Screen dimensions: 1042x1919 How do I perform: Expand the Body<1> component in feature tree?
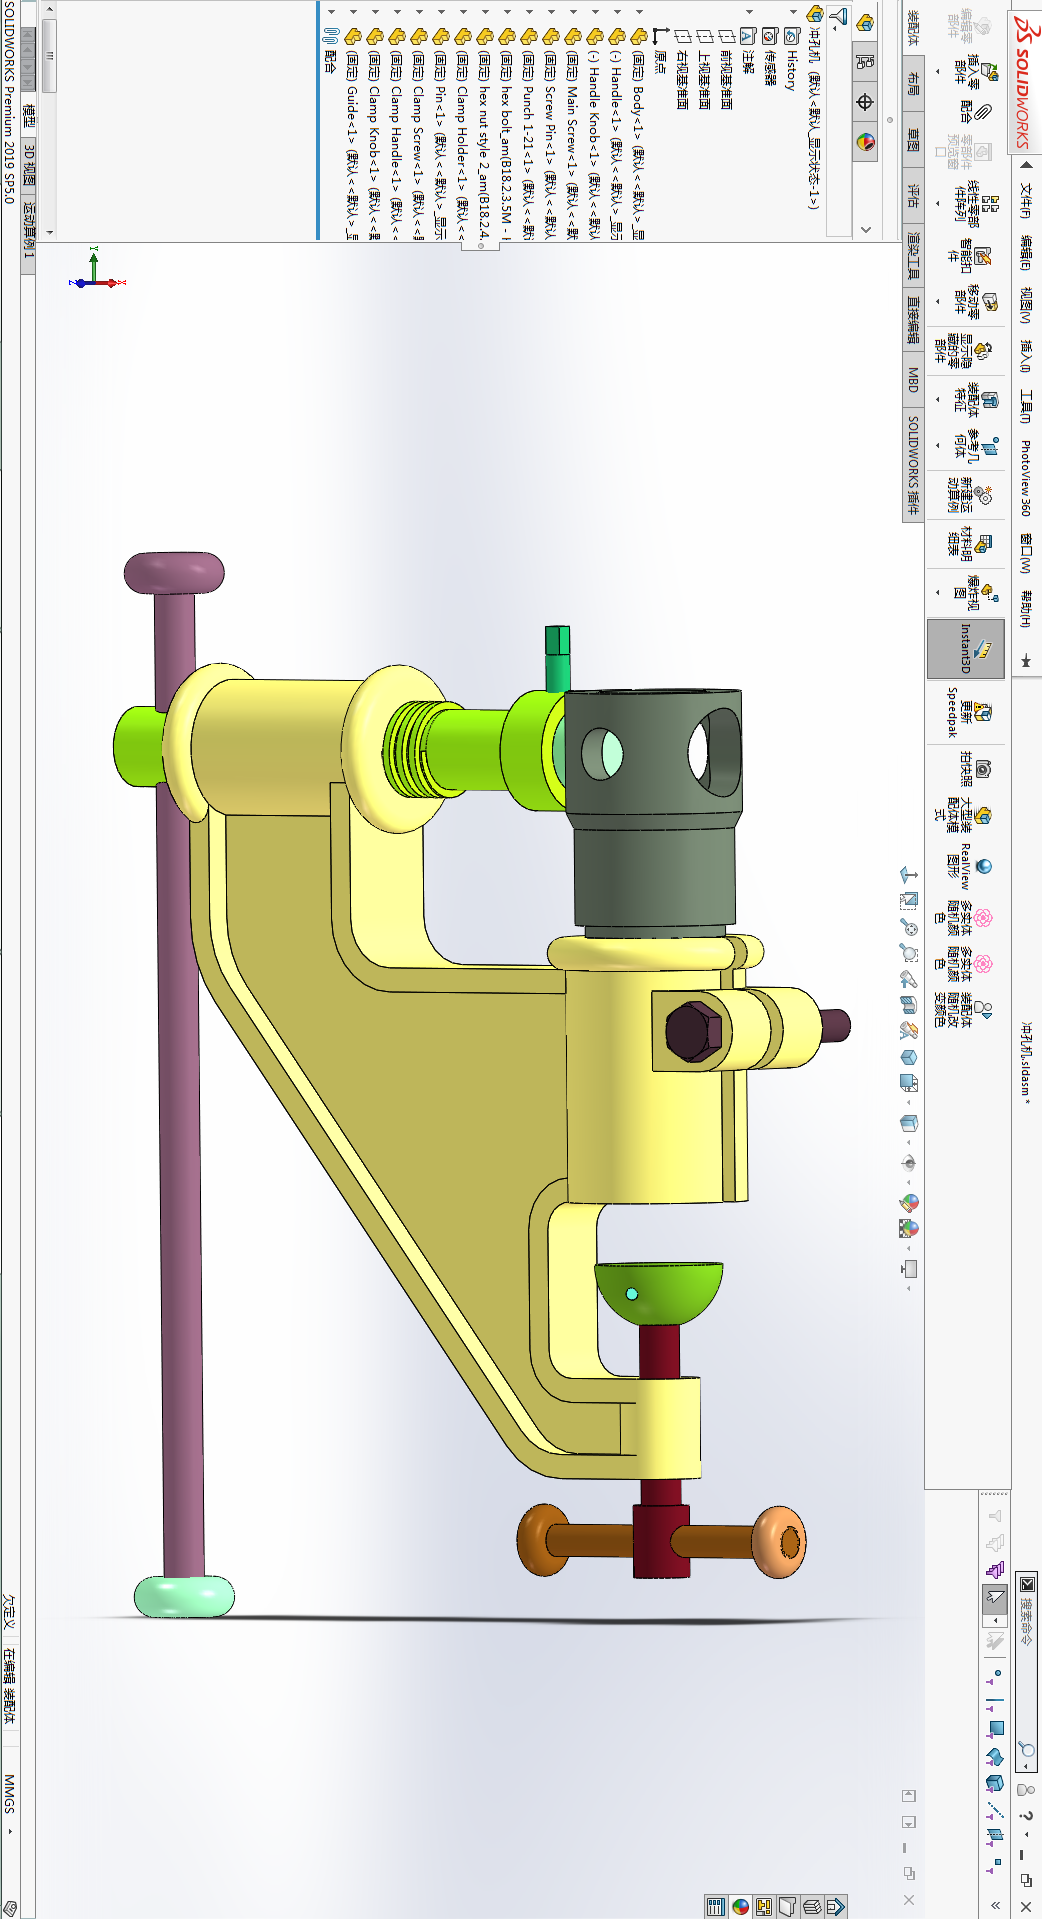pos(639,13)
